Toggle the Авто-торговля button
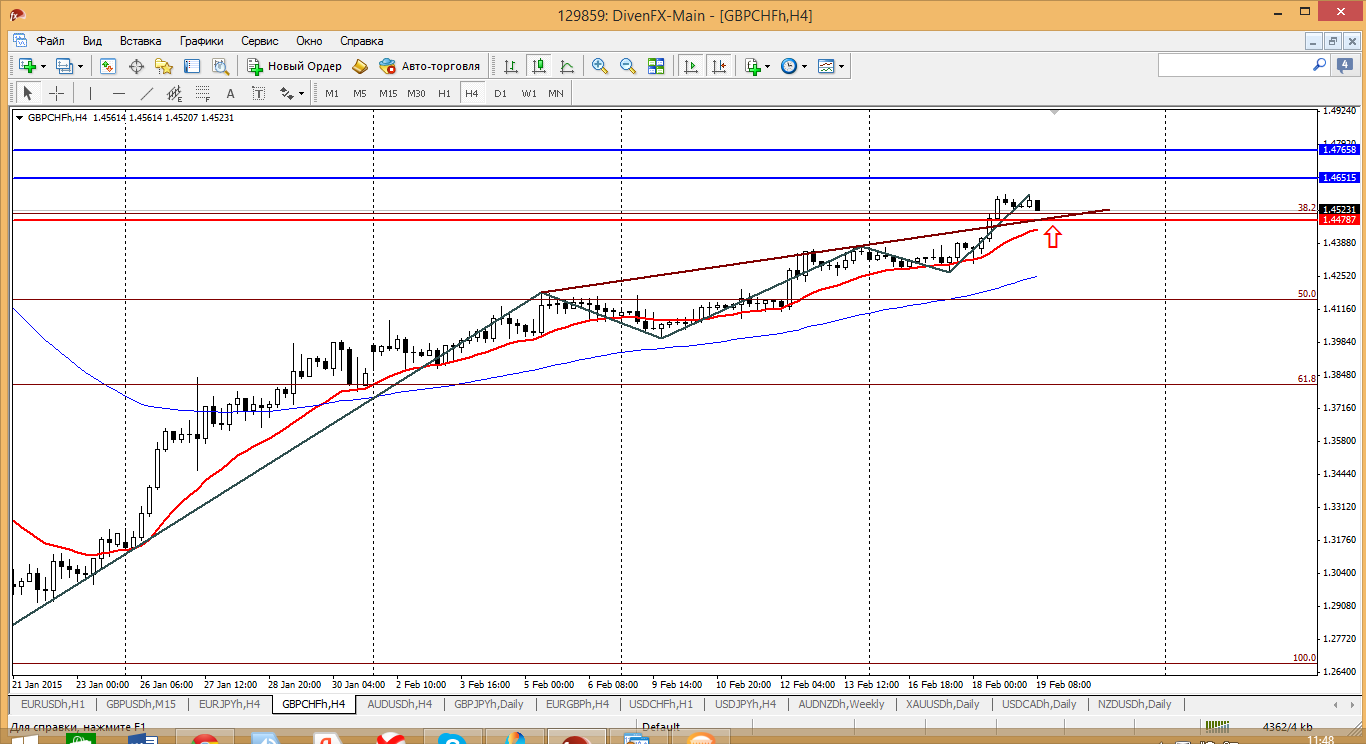This screenshot has height=744, width=1370. [430, 66]
